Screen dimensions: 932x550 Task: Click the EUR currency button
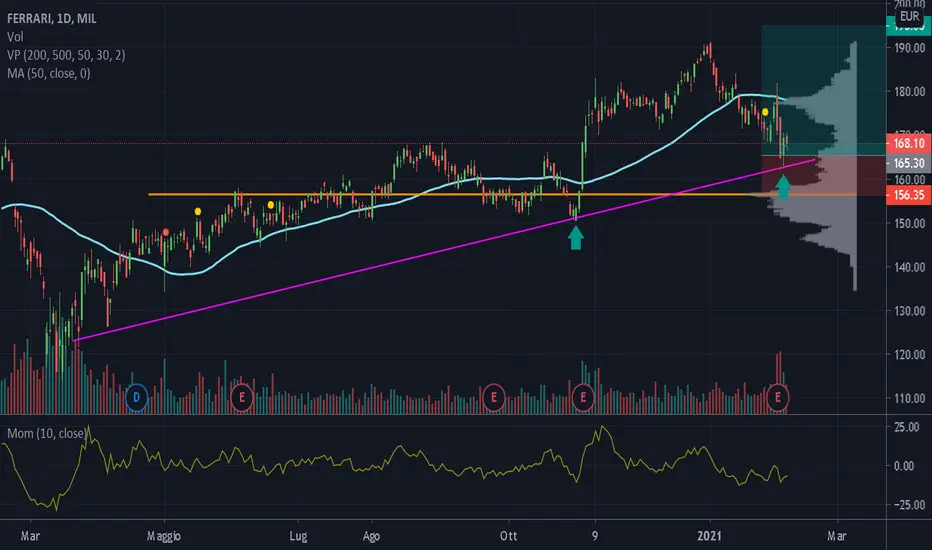pyautogui.click(x=909, y=17)
